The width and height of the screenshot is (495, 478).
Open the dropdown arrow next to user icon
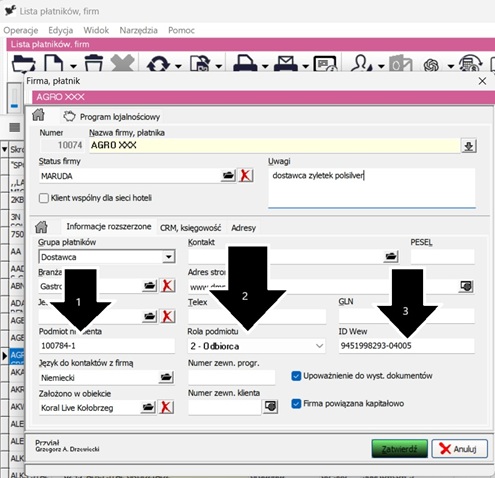click(x=381, y=66)
